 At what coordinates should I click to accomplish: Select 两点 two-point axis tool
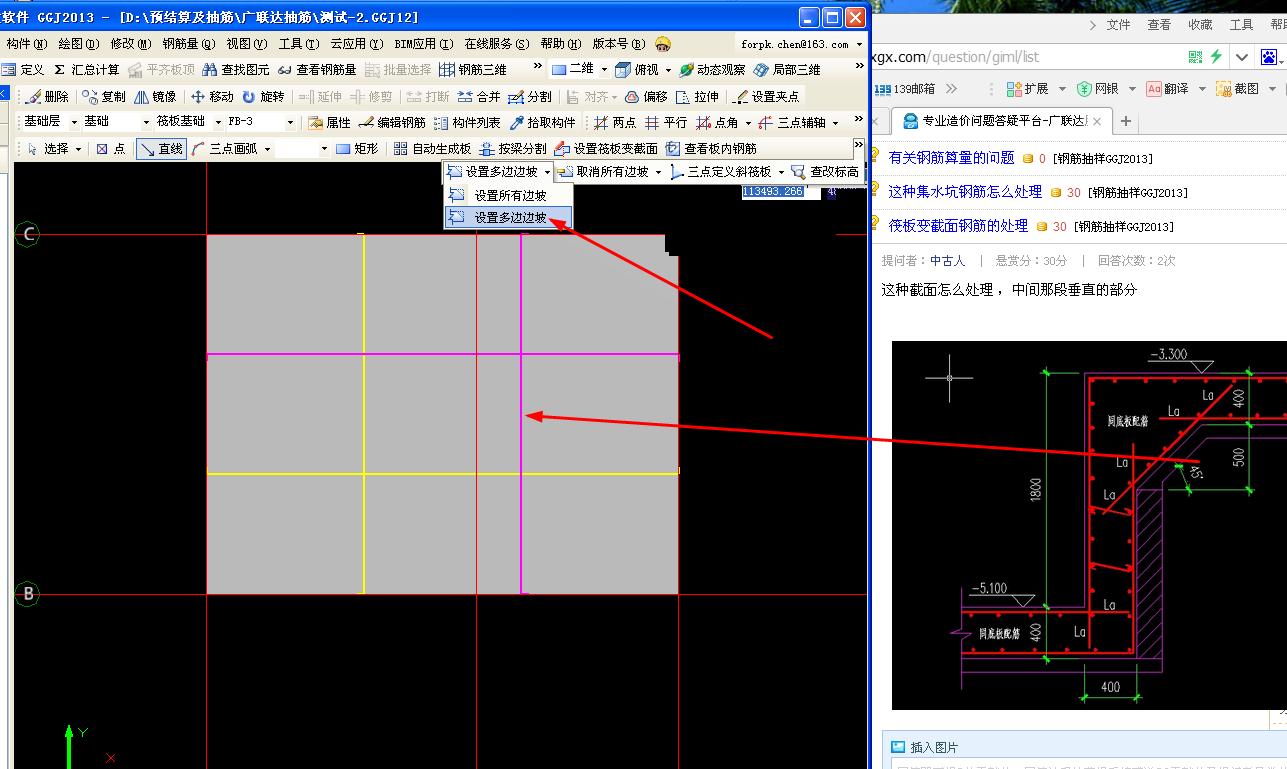[x=615, y=122]
